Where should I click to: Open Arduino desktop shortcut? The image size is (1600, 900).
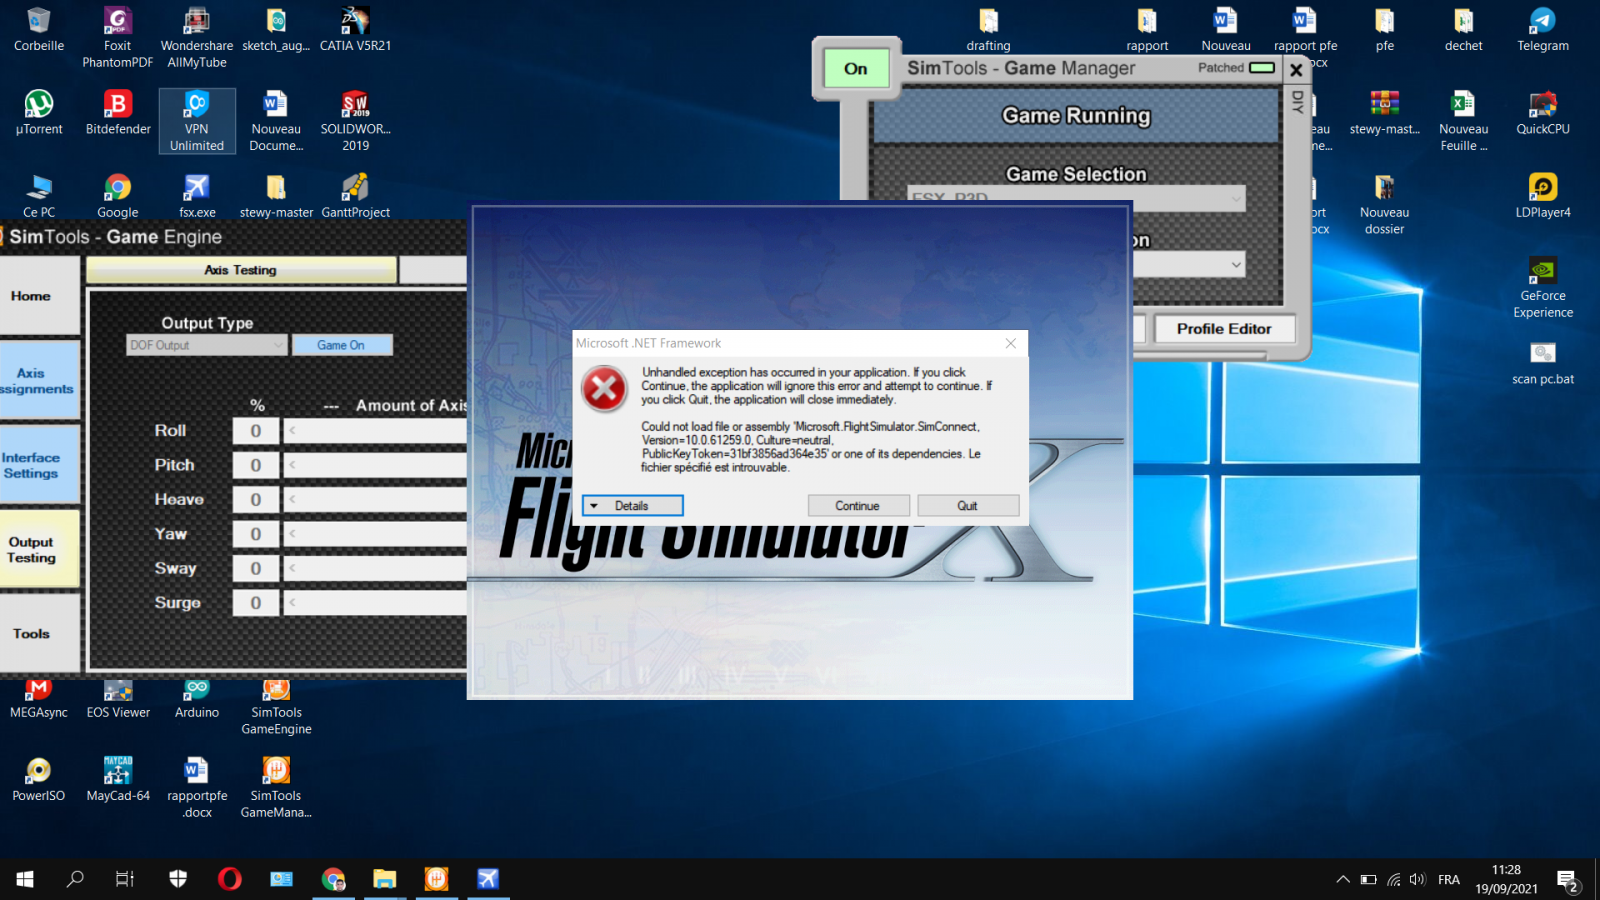(x=197, y=698)
